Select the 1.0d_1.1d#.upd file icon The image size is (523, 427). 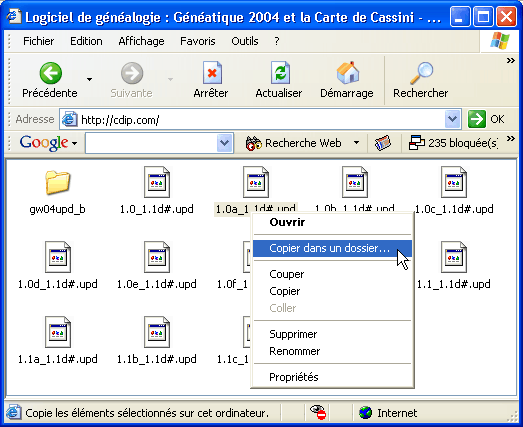58,257
